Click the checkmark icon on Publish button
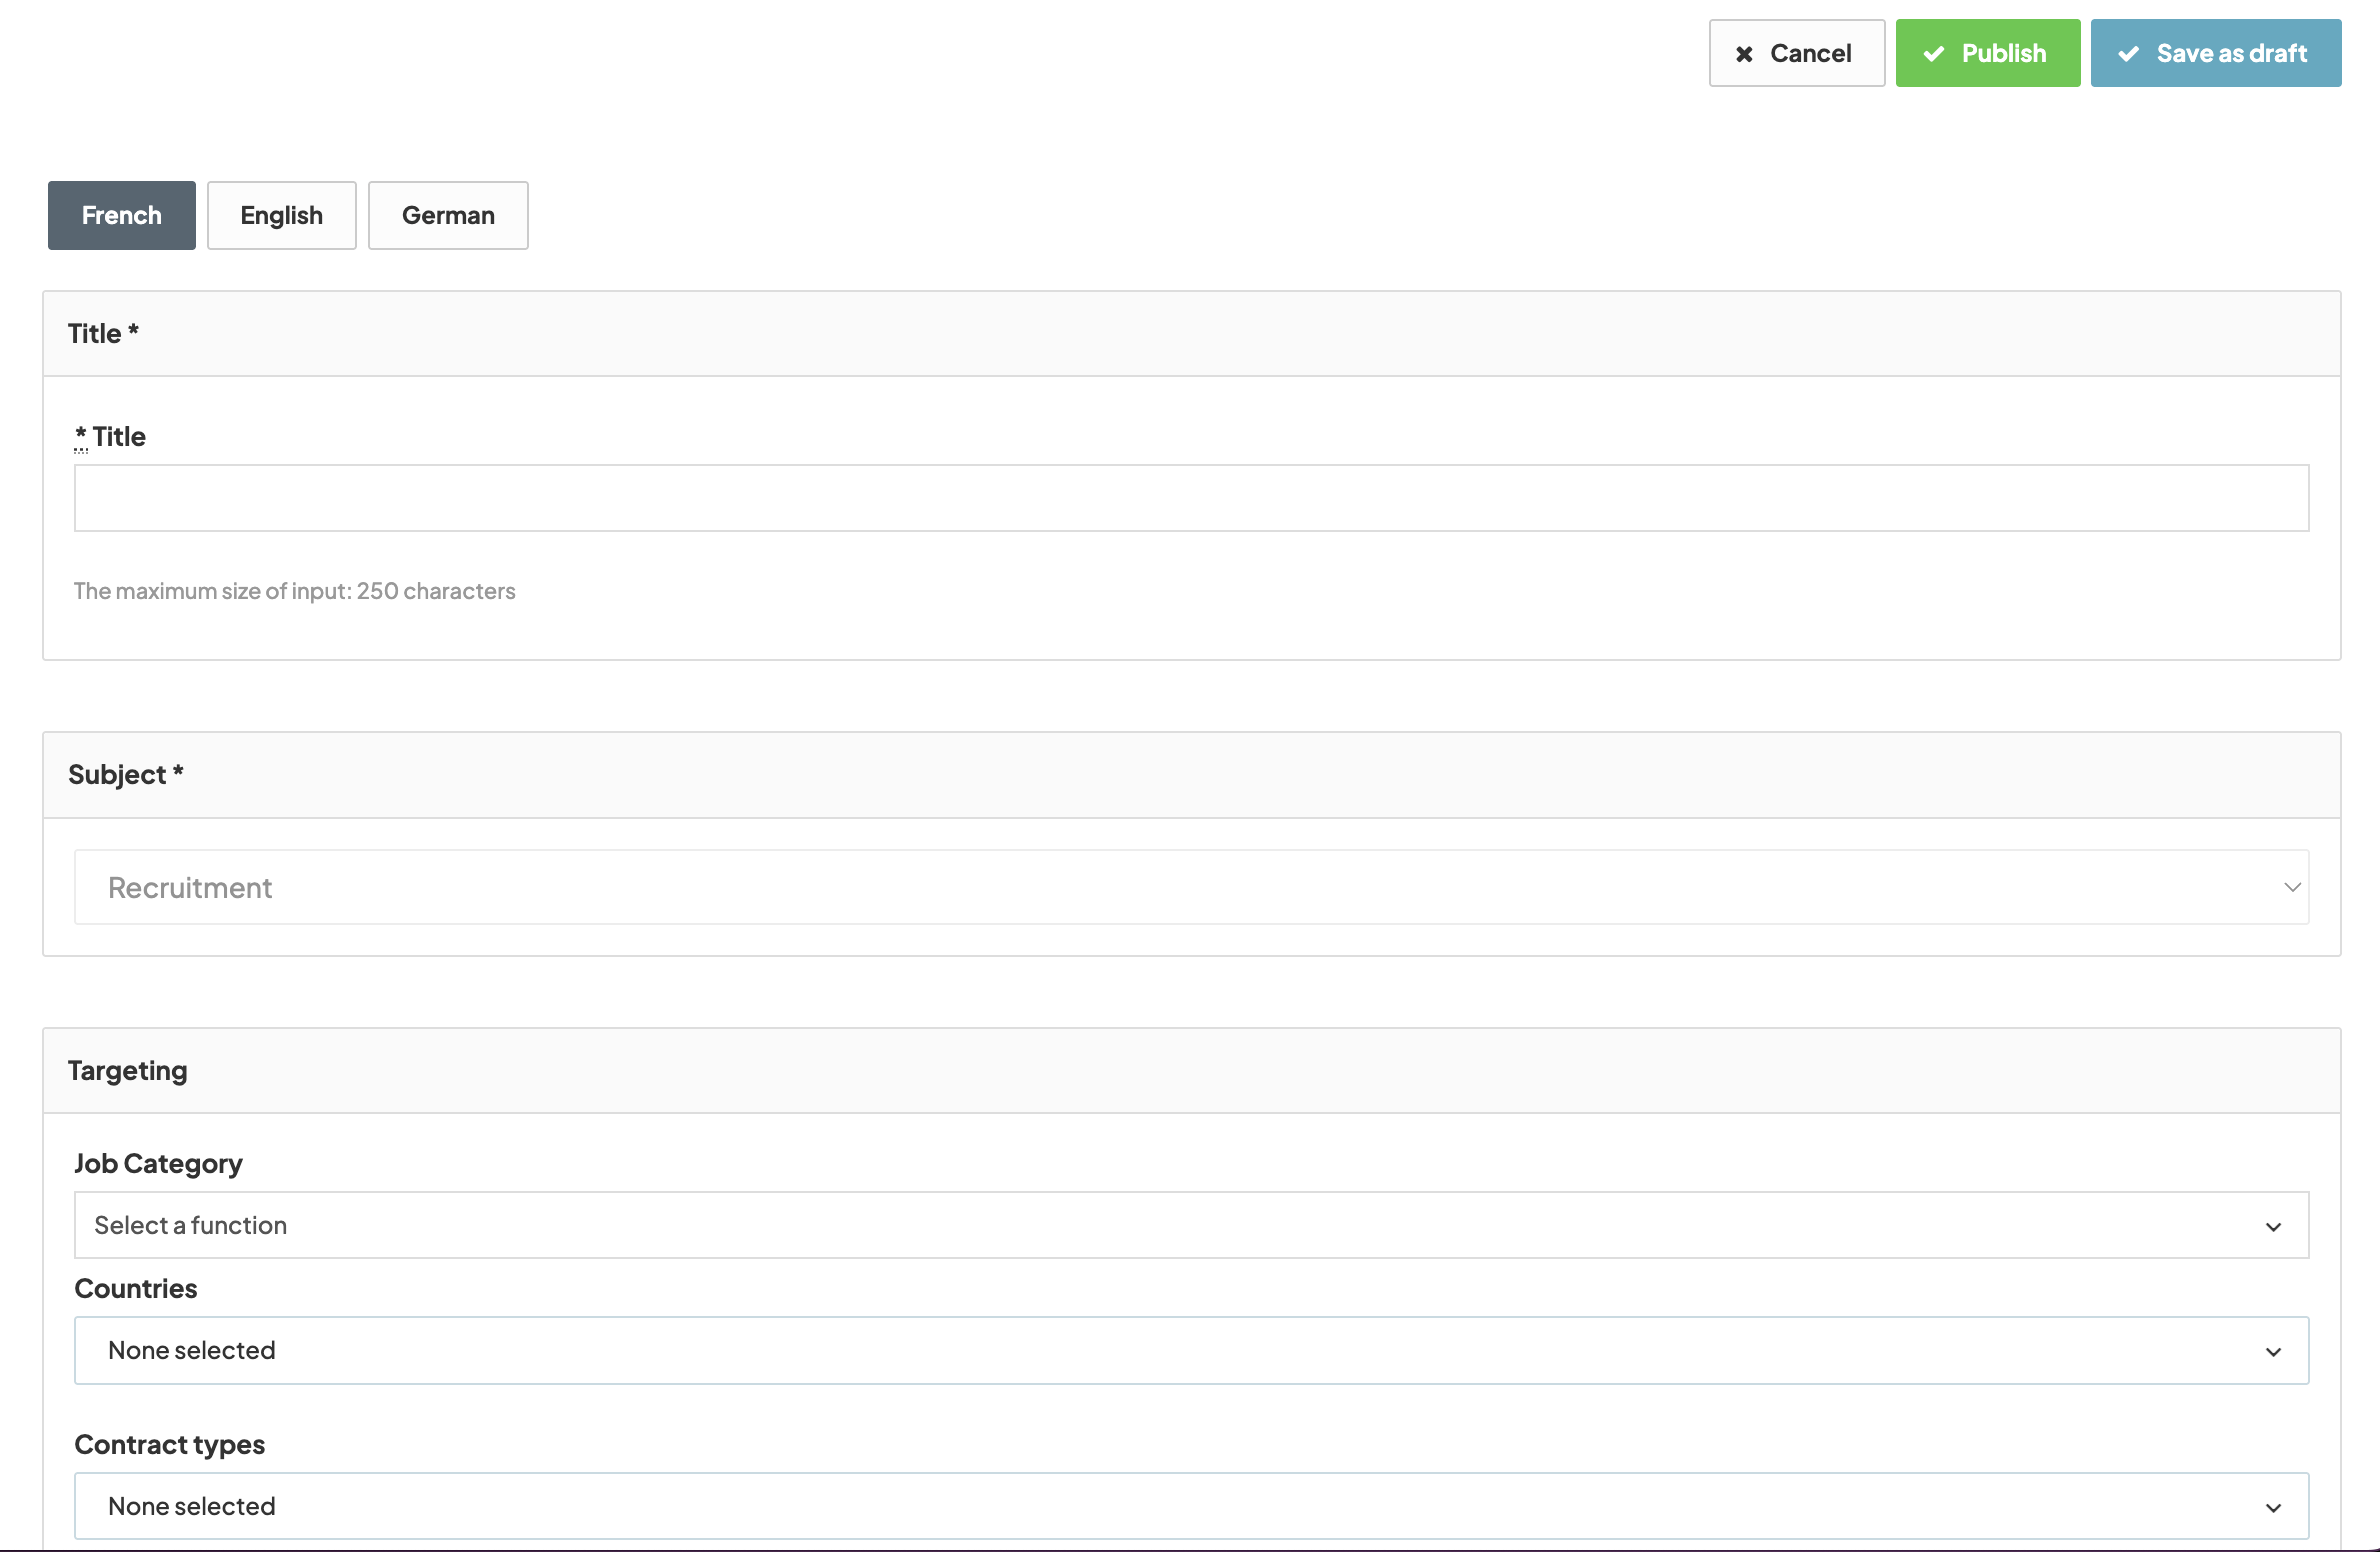The width and height of the screenshot is (2380, 1552). pos(1934,54)
